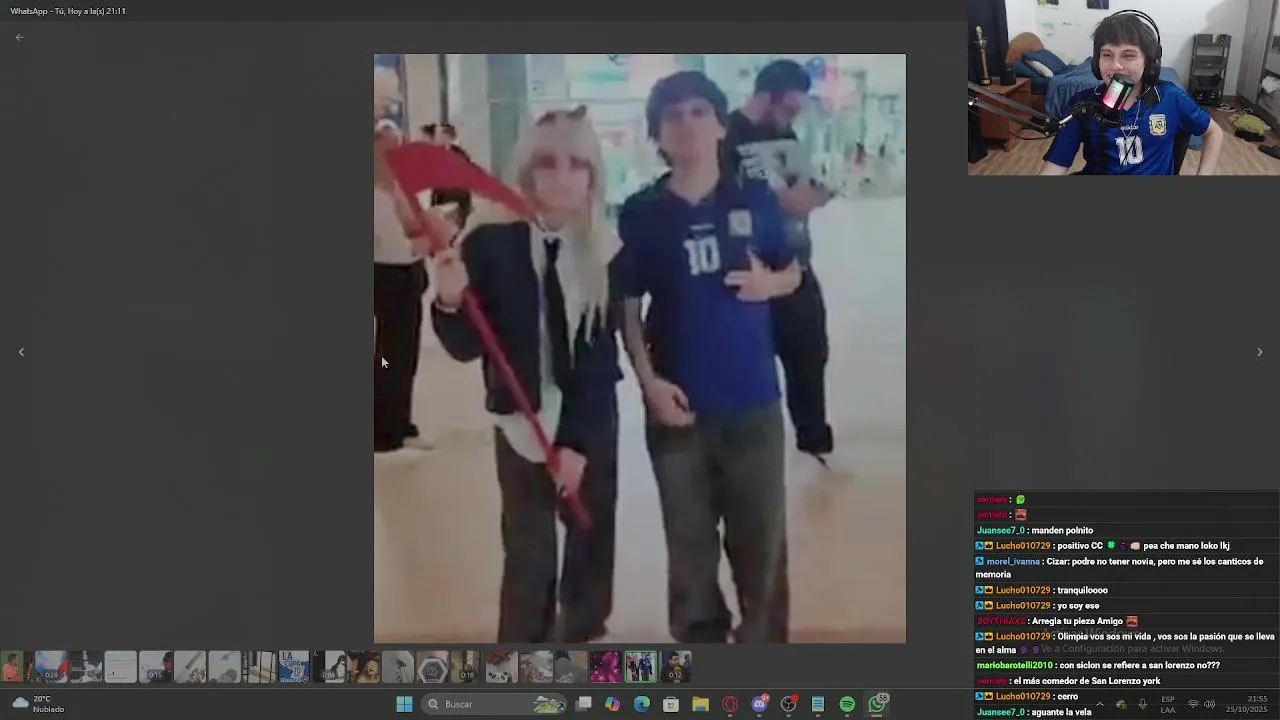This screenshot has width=1280, height=720.
Task: Select the highlighted current photo thumbnail
Action: tap(640, 667)
